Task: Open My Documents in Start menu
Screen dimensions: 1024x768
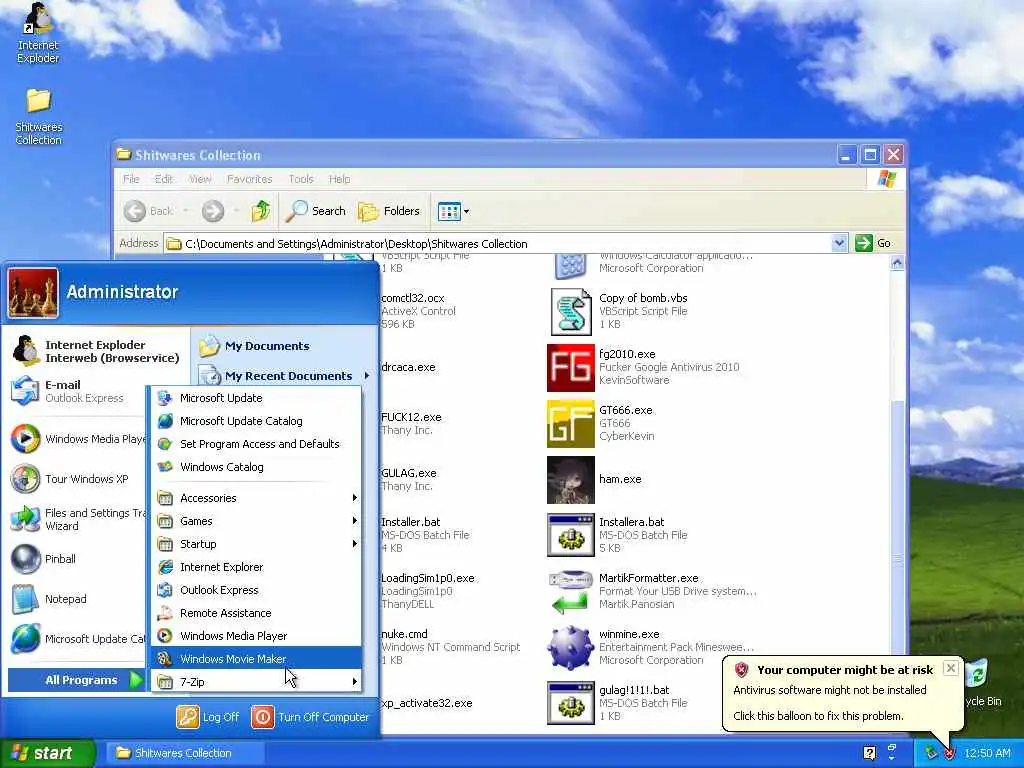Action: 253,346
